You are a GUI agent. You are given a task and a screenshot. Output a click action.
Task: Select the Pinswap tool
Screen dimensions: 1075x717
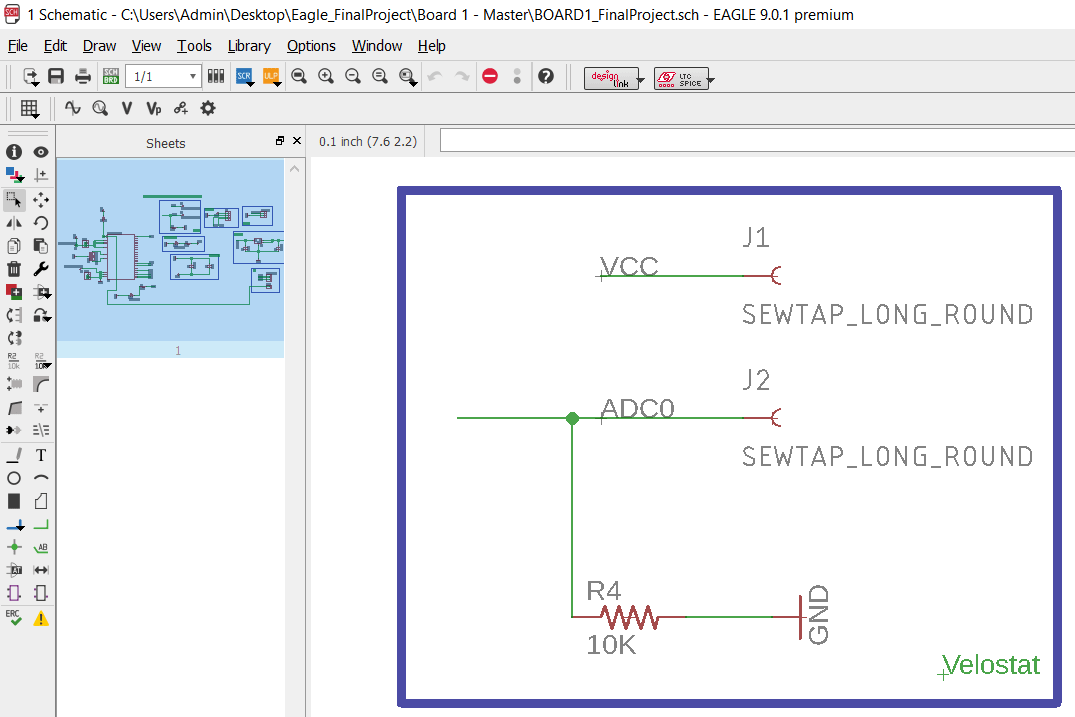(x=14, y=315)
